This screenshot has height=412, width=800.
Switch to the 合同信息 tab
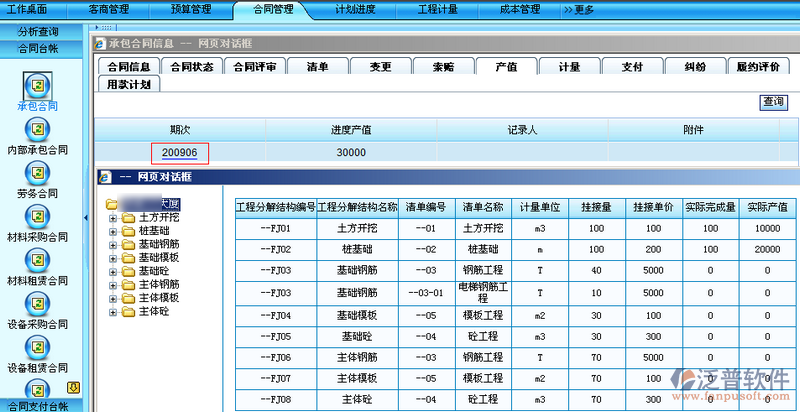pos(127,67)
